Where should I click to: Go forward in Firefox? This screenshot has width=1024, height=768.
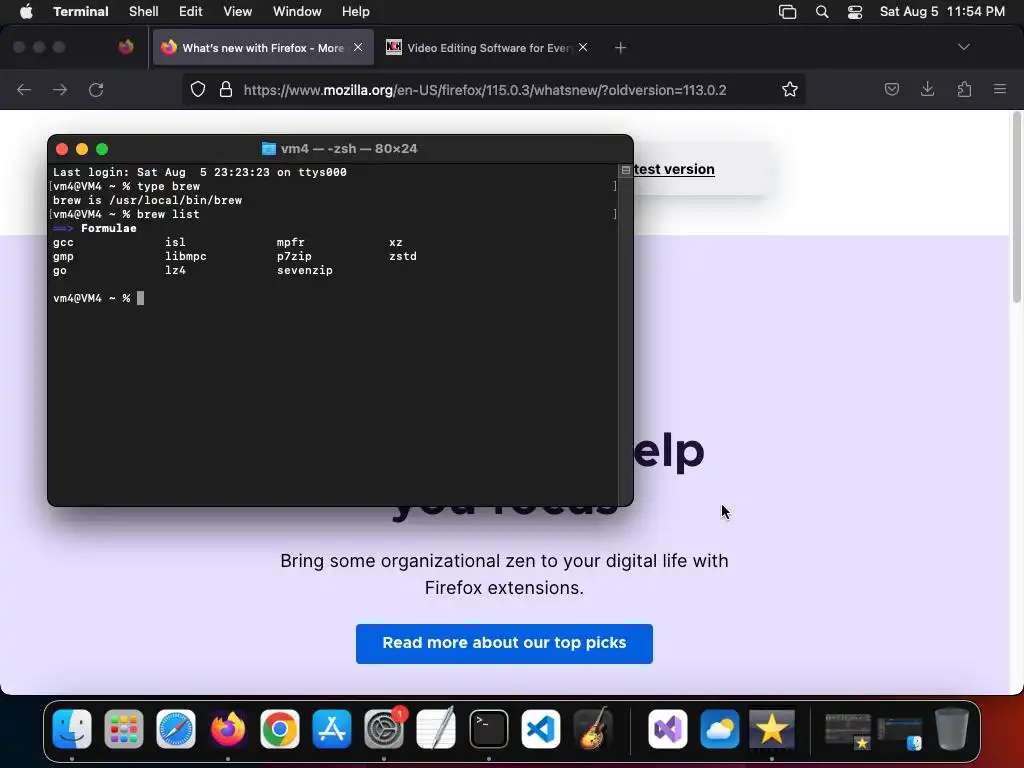[60, 89]
